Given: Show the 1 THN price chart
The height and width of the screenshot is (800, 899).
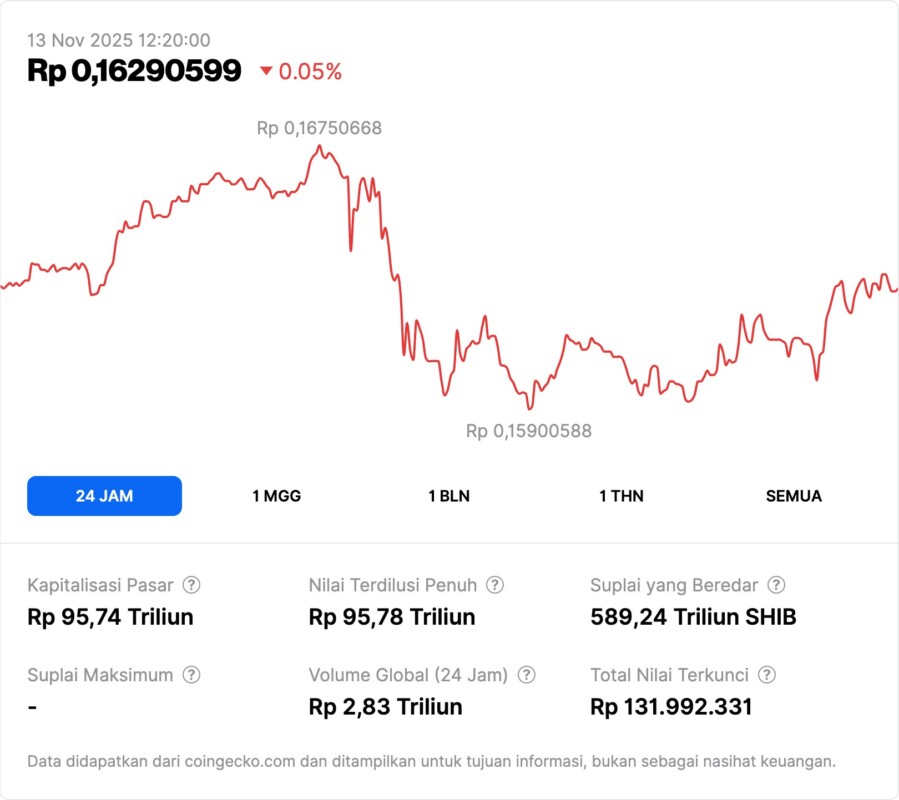Looking at the screenshot, I should (x=621, y=496).
